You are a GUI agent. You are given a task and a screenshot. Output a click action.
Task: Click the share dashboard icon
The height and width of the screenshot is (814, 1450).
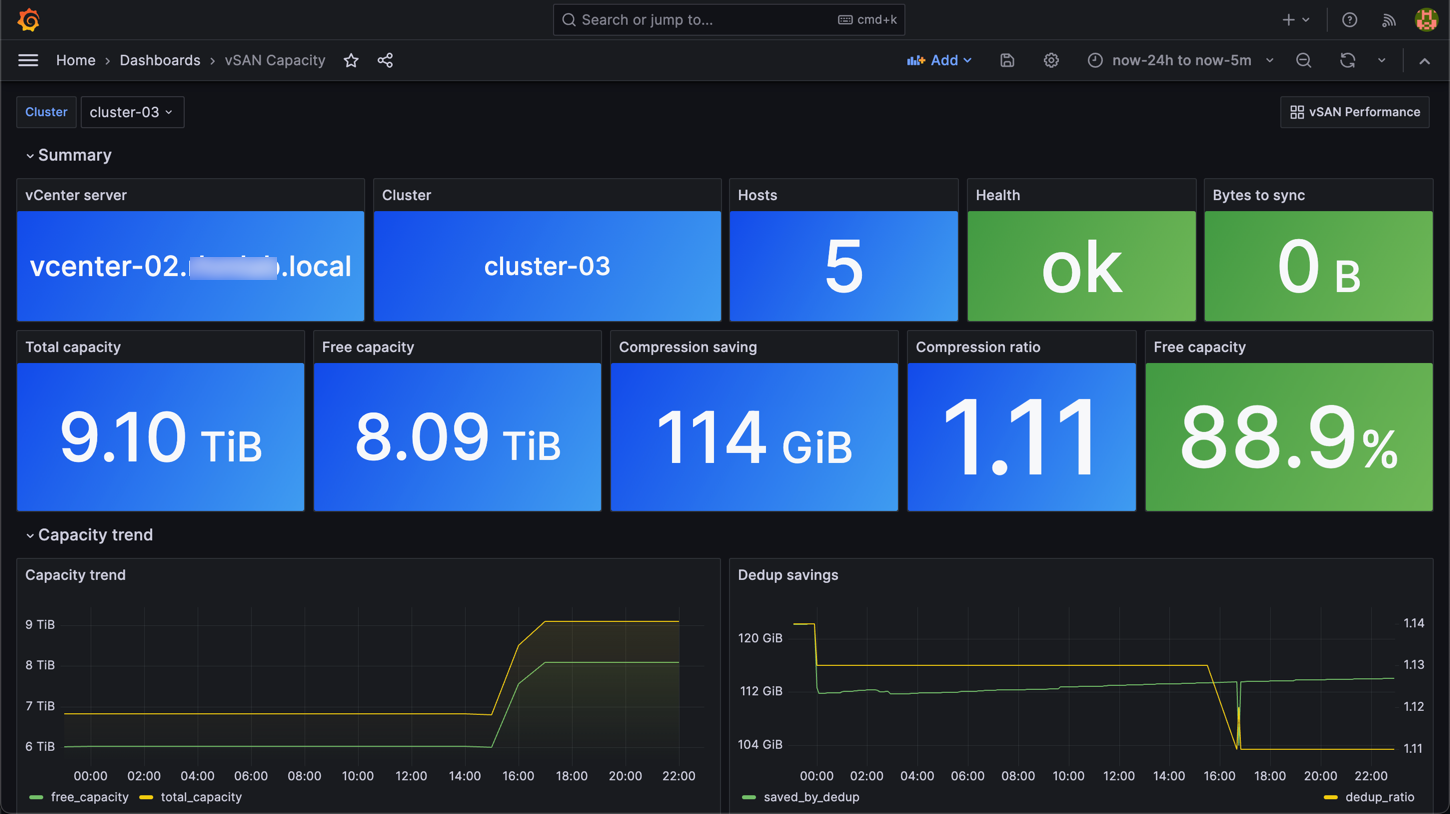(385, 61)
